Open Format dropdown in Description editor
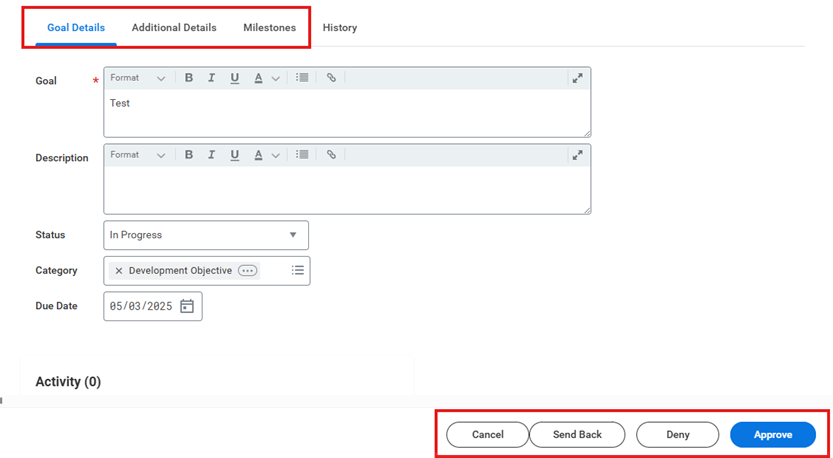 pos(138,155)
